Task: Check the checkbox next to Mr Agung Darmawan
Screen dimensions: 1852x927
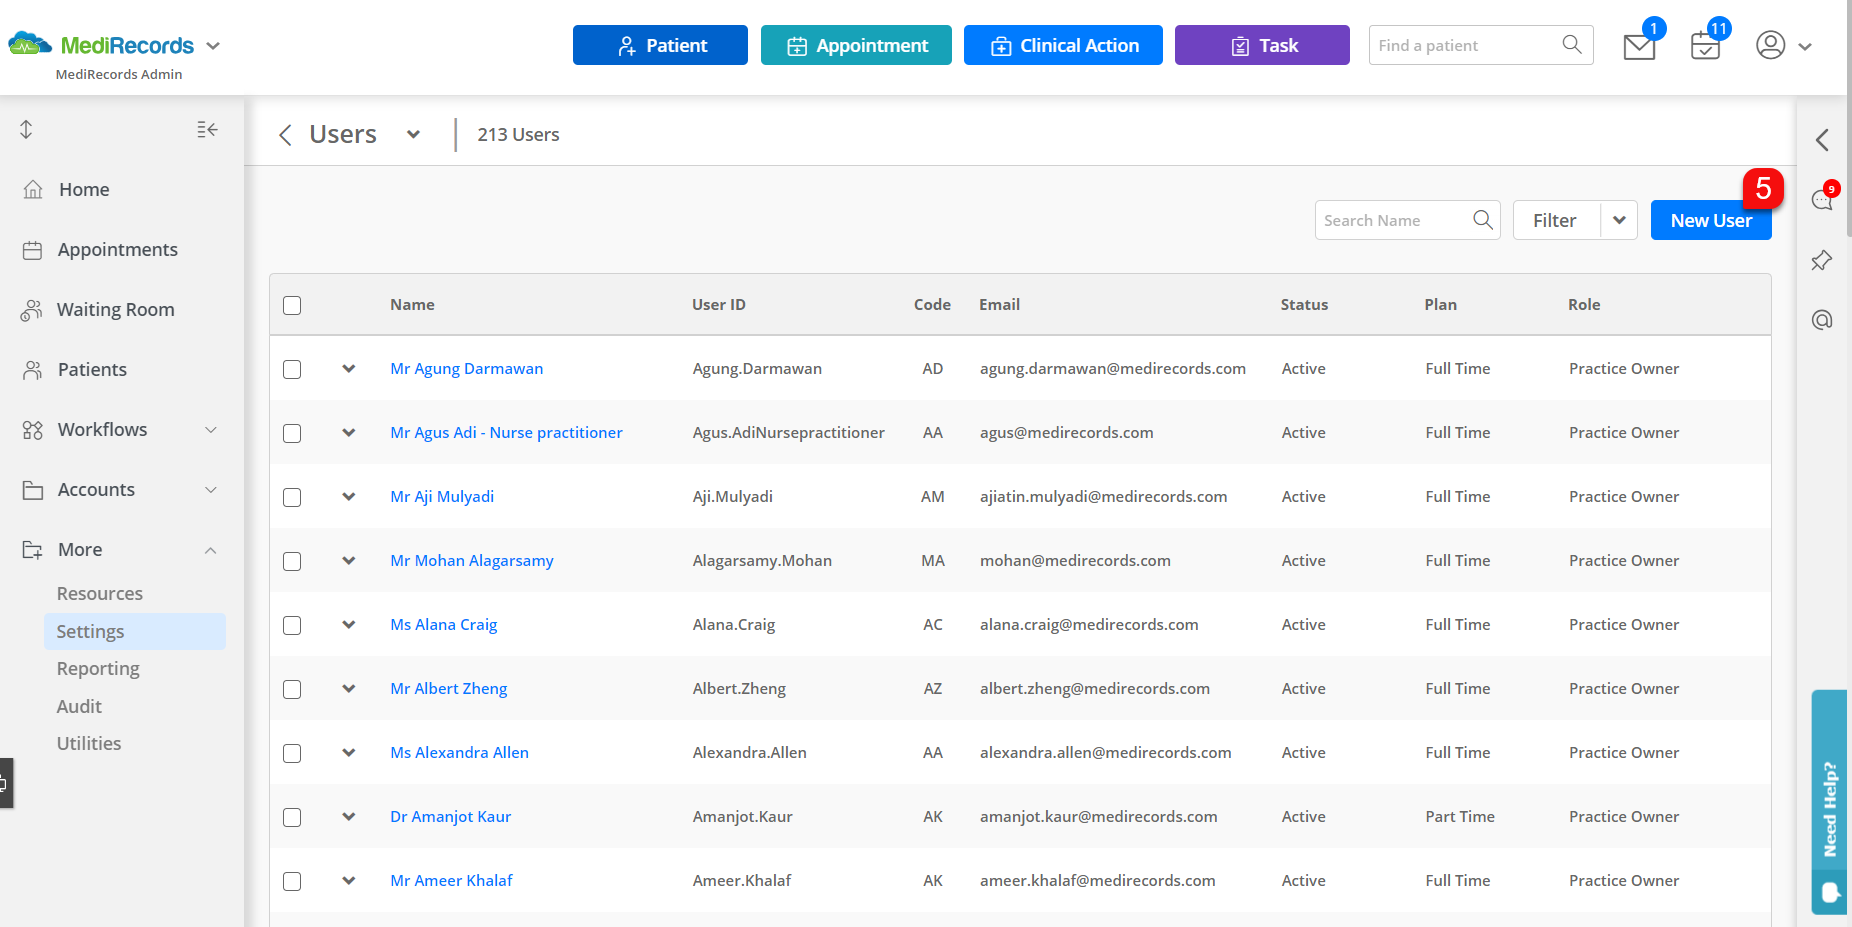Action: tap(291, 368)
